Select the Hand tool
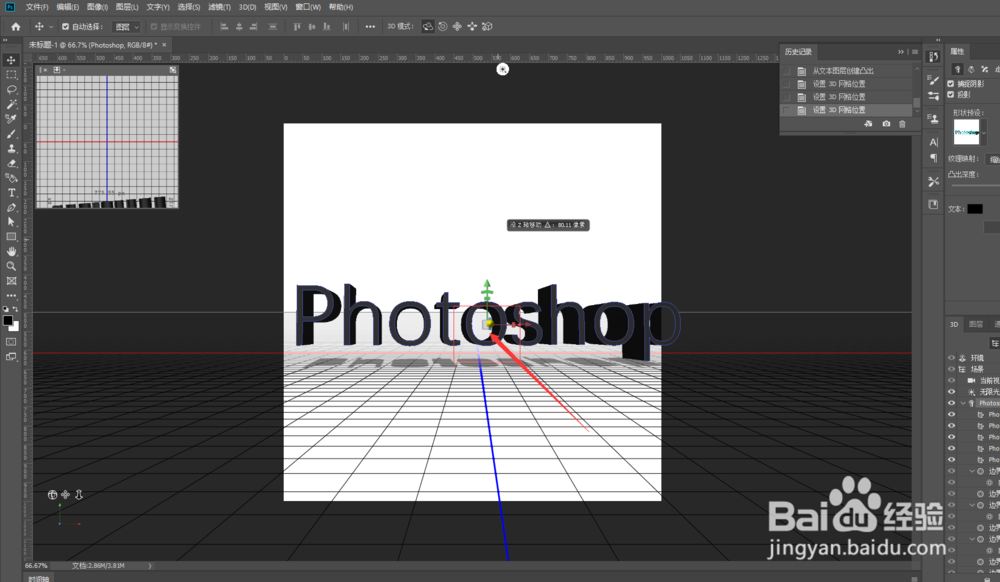Viewport: 1000px width, 582px height. (x=11, y=251)
